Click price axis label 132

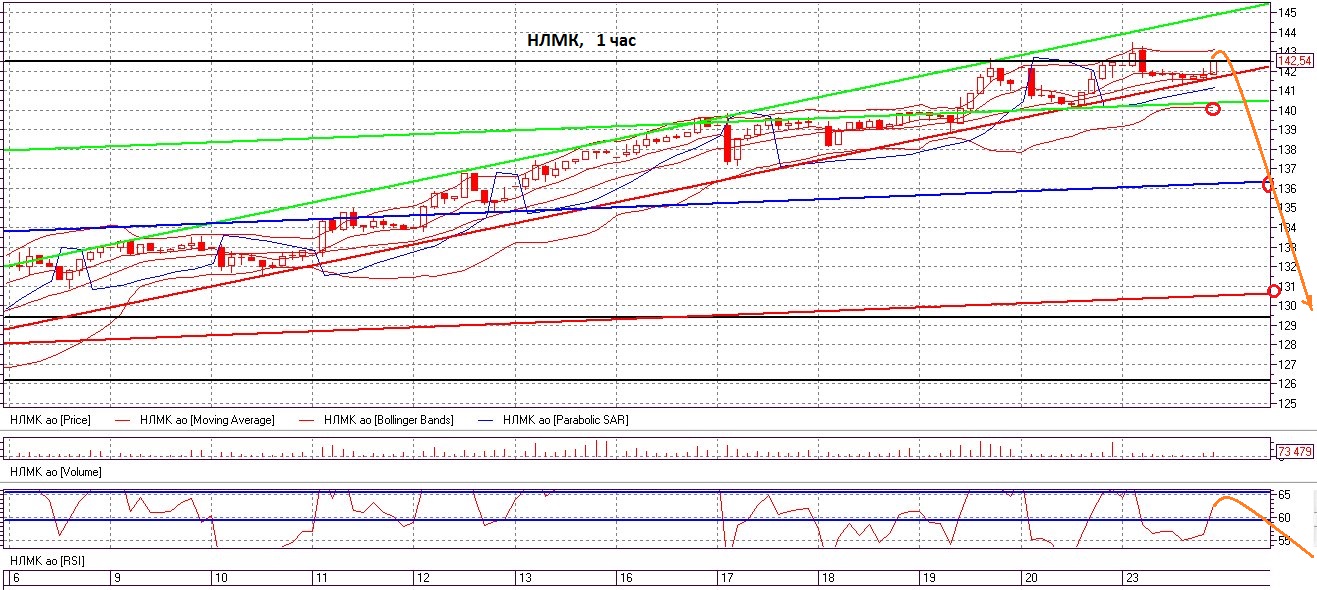1287,266
